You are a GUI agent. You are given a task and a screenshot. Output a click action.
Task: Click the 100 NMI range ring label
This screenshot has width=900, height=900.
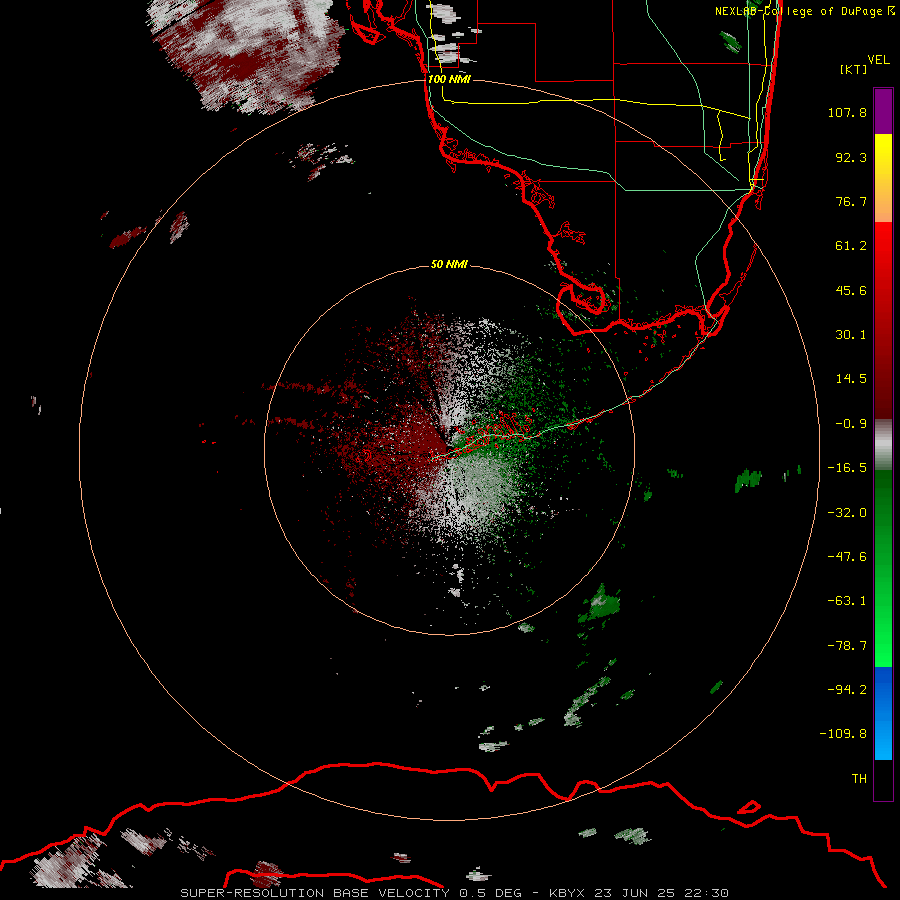pos(449,79)
